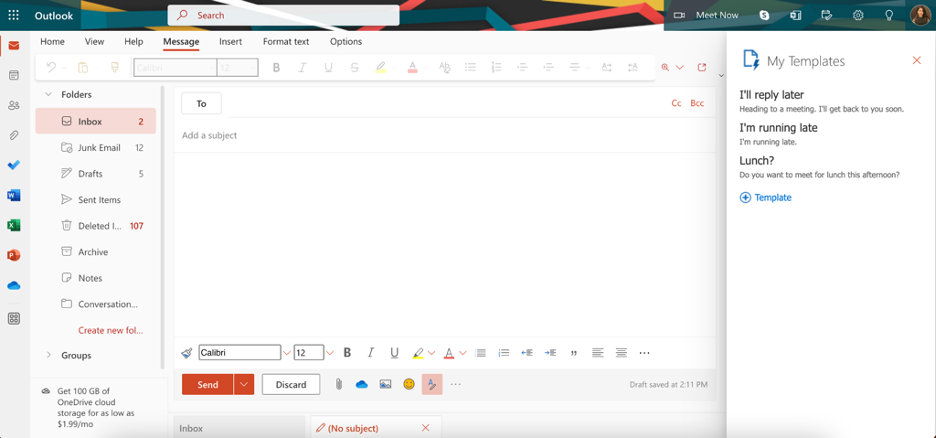This screenshot has width=936, height=438.
Task: Open the My Templates add-in icon
Action: 432,384
